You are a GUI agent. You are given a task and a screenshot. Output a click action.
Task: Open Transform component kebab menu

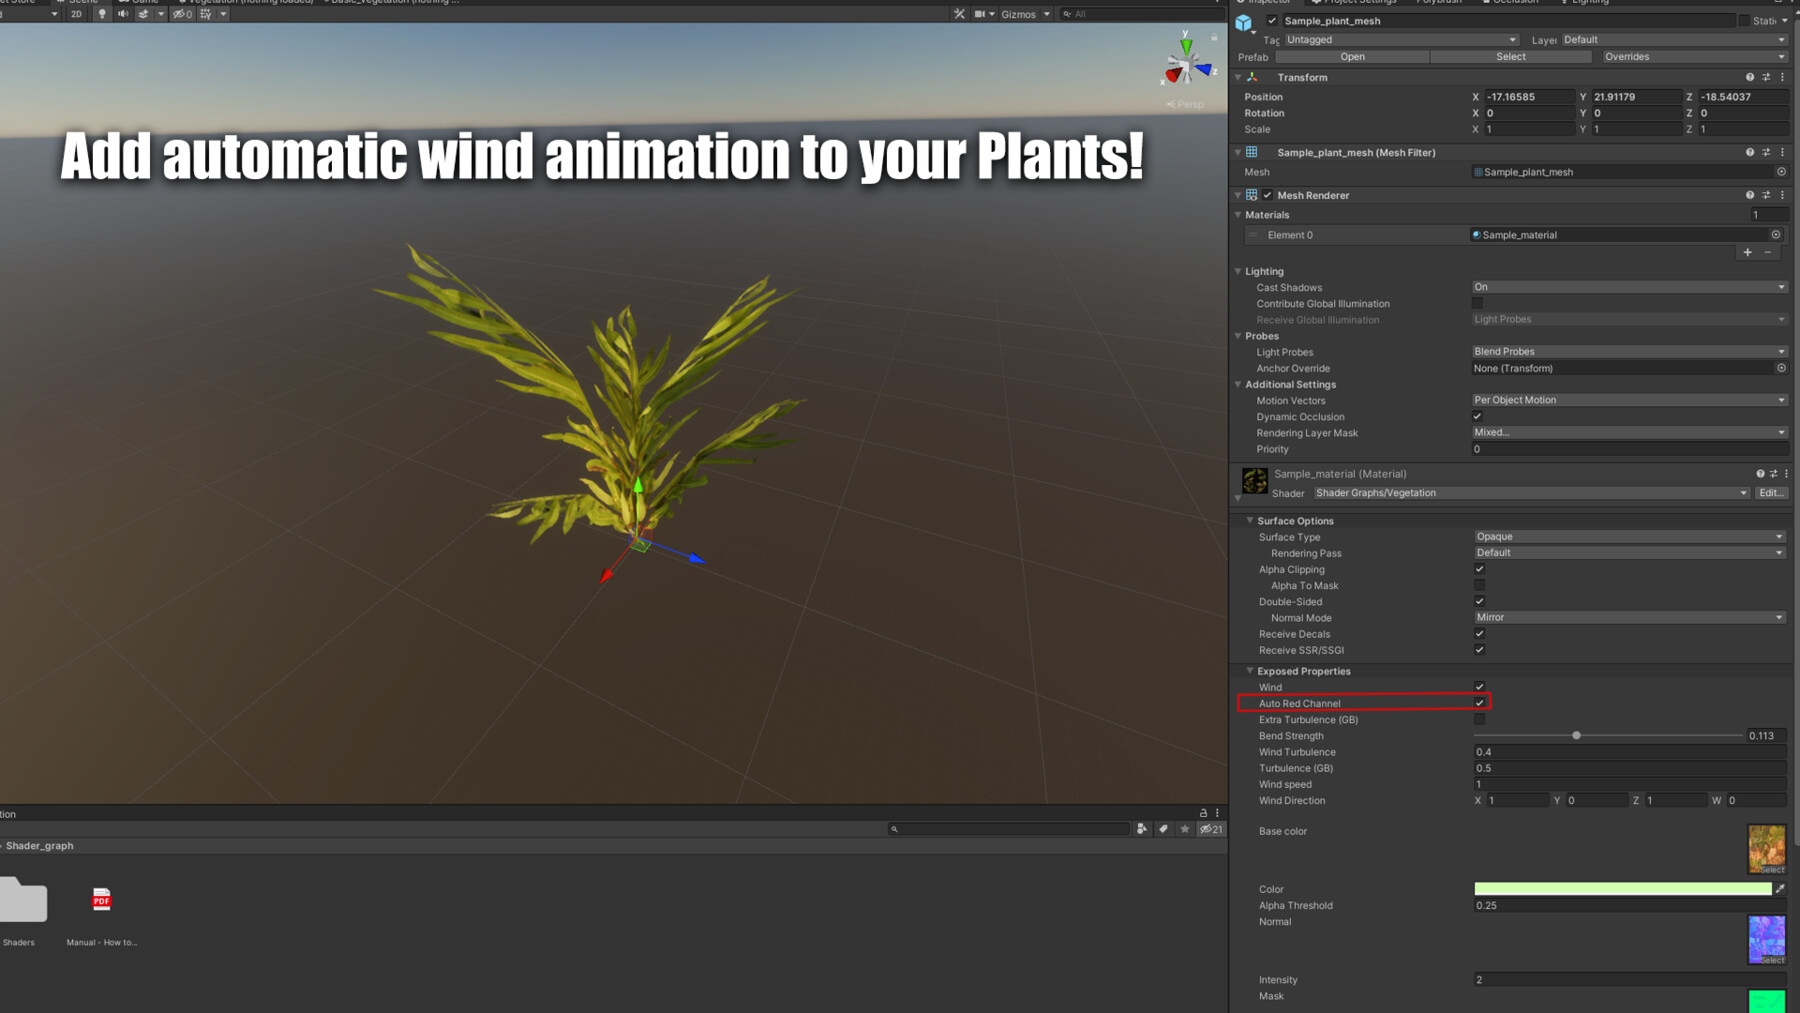point(1782,77)
